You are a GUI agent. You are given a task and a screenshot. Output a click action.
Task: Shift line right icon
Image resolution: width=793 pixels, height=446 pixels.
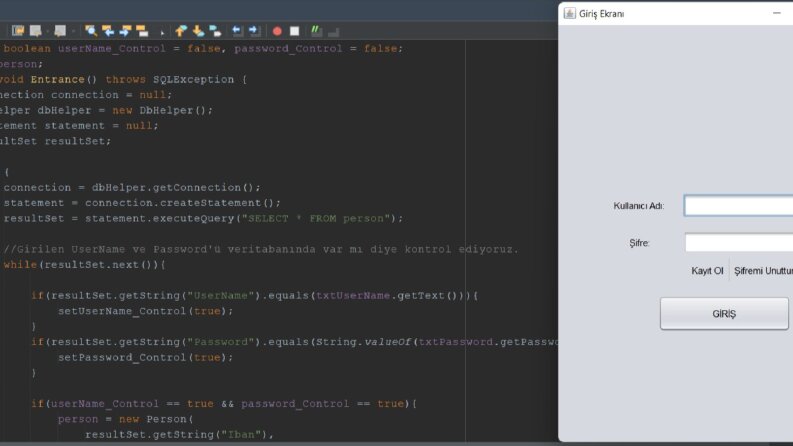[254, 31]
